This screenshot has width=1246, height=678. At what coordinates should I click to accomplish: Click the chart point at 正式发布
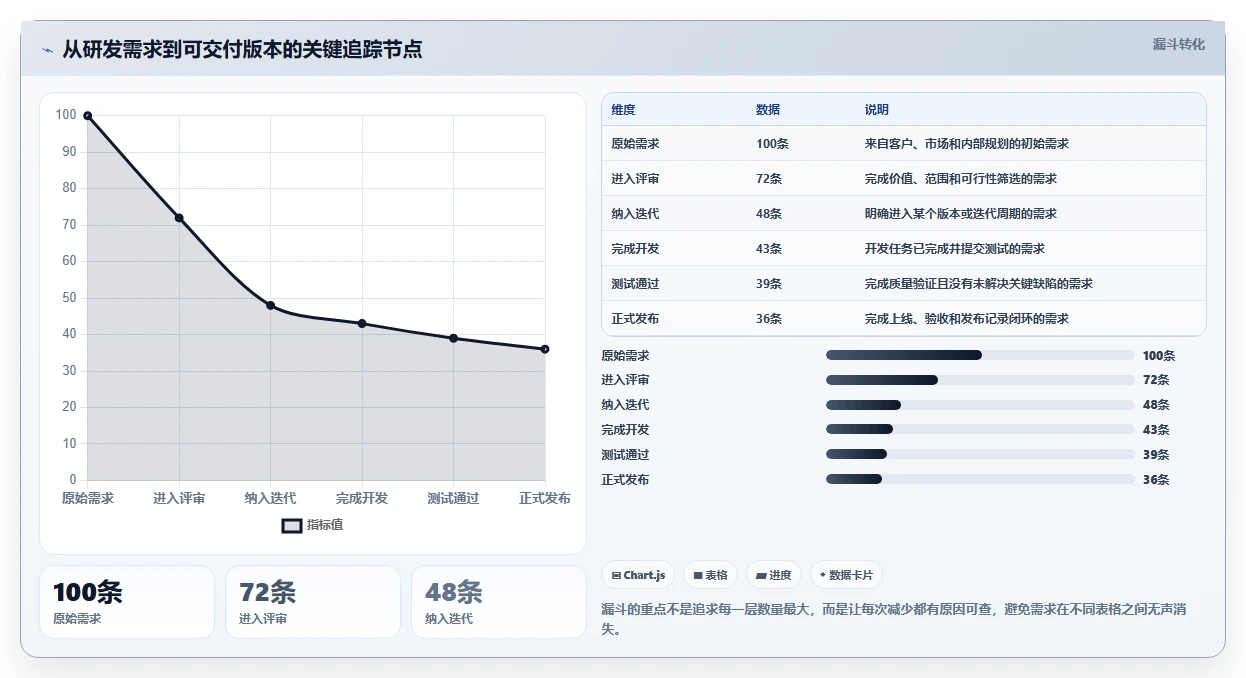click(x=545, y=349)
